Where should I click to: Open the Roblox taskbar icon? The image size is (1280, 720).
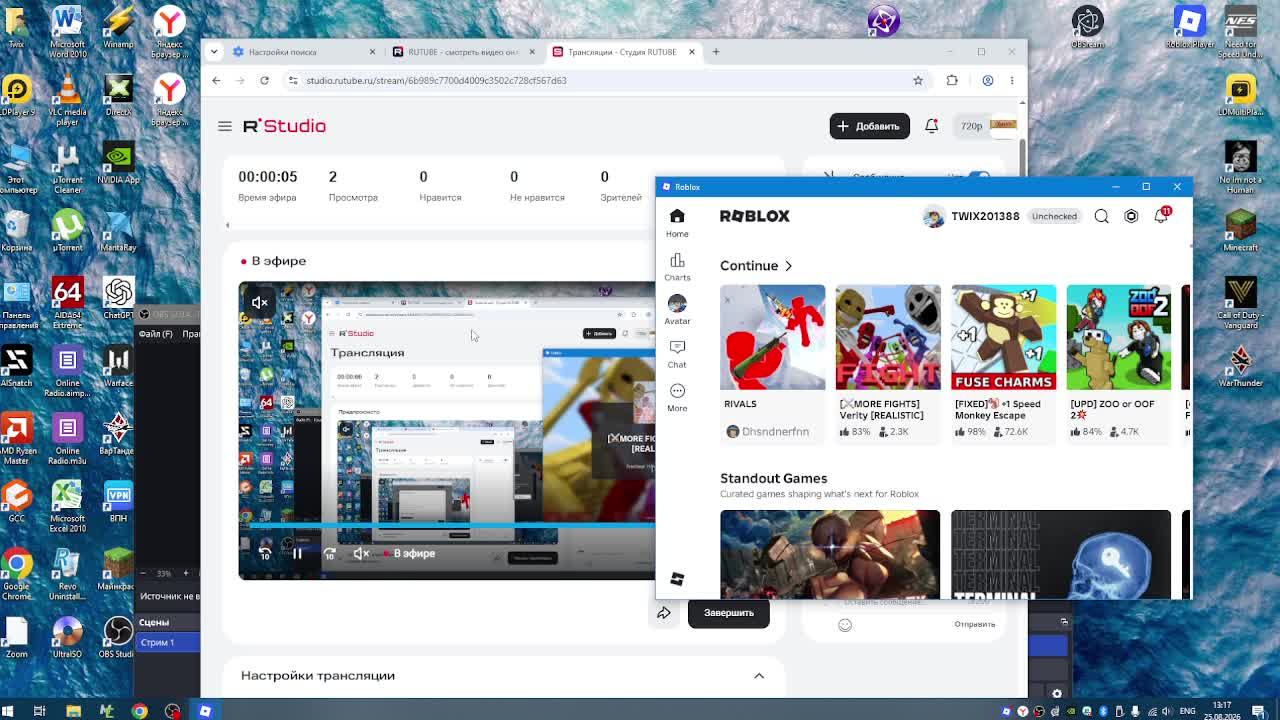tap(205, 711)
